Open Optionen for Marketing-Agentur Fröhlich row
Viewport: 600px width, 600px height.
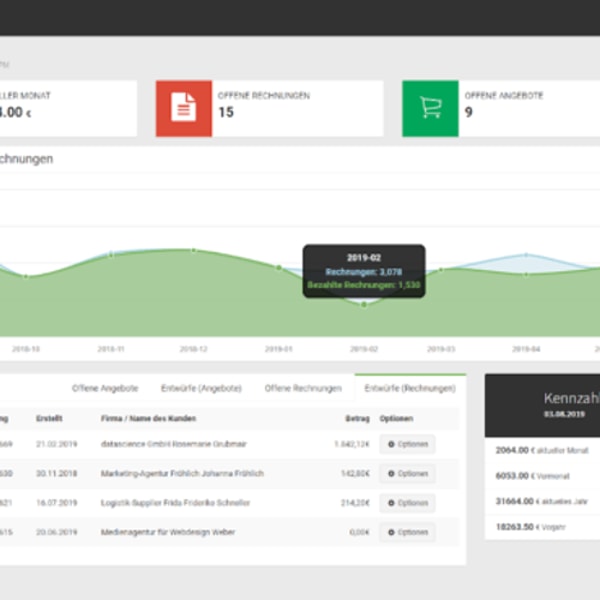pyautogui.click(x=408, y=474)
